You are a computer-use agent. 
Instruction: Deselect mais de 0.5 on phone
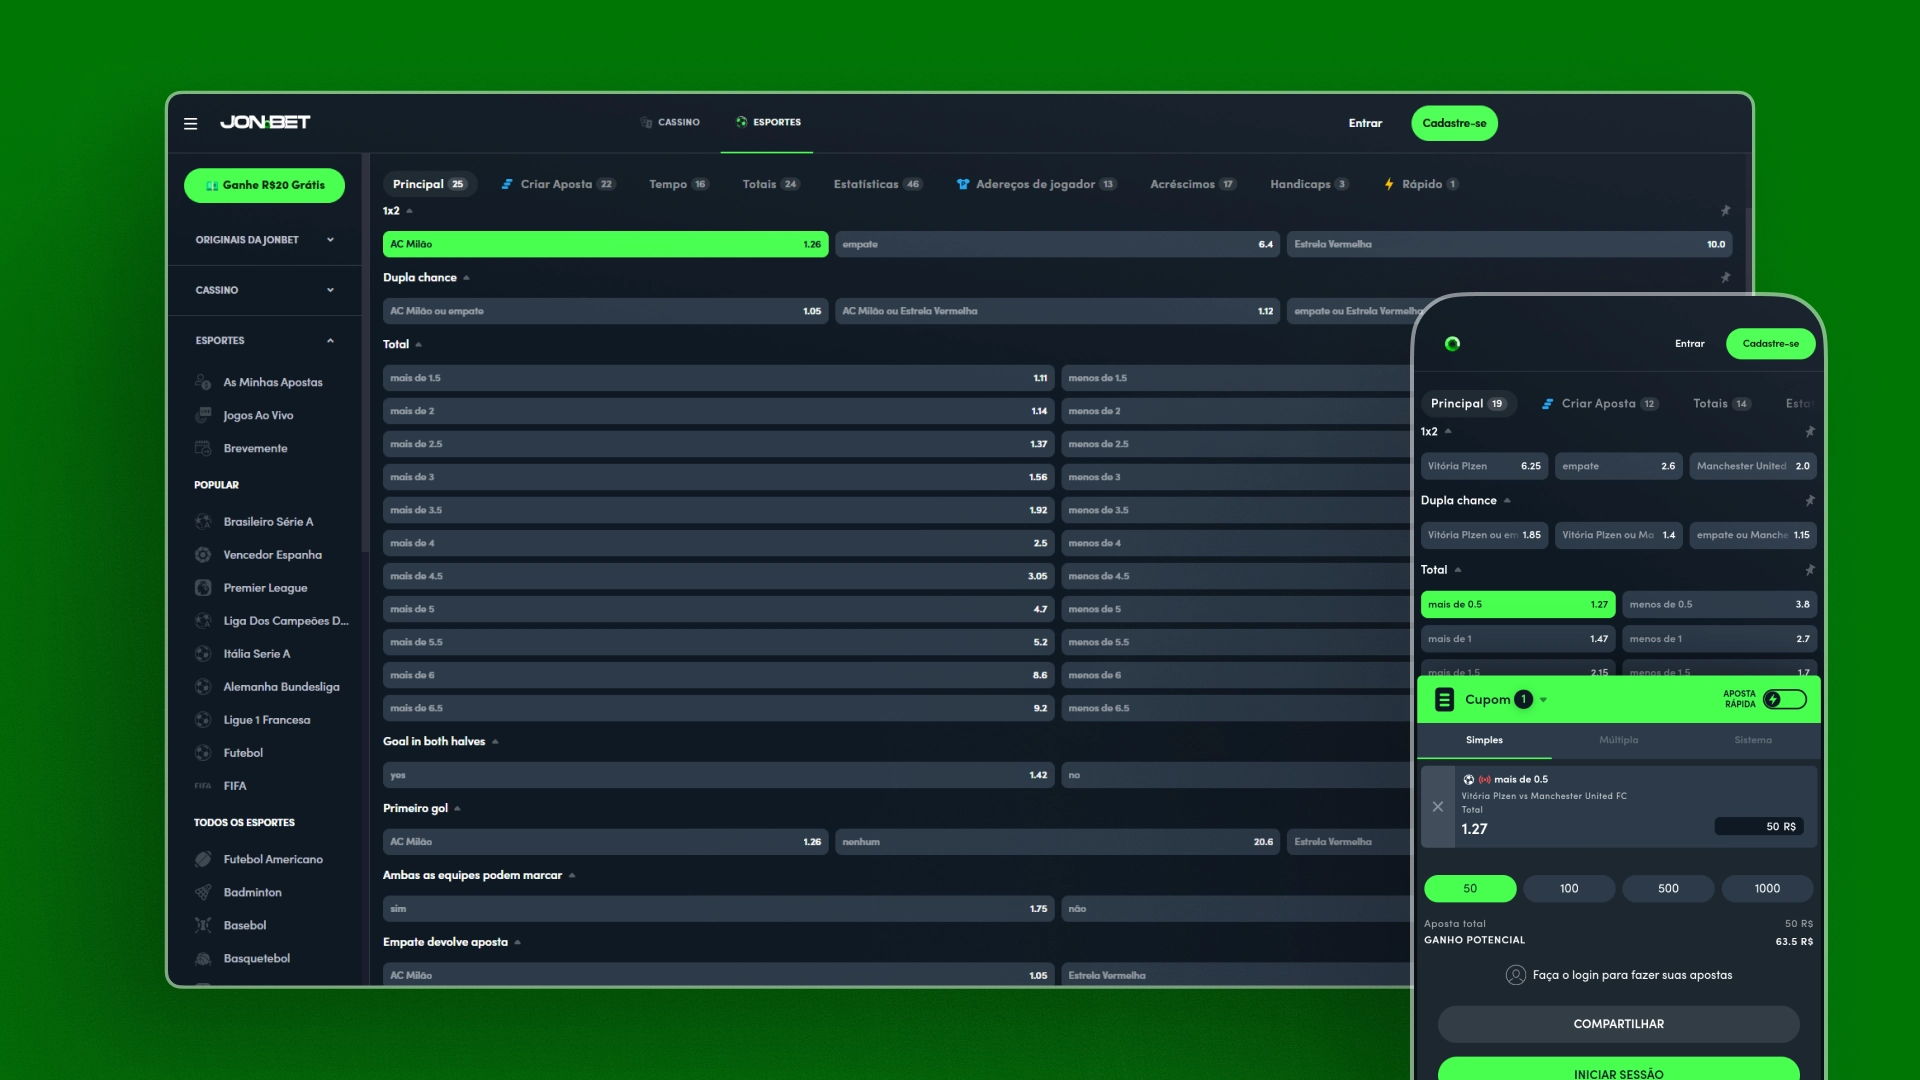(1518, 604)
